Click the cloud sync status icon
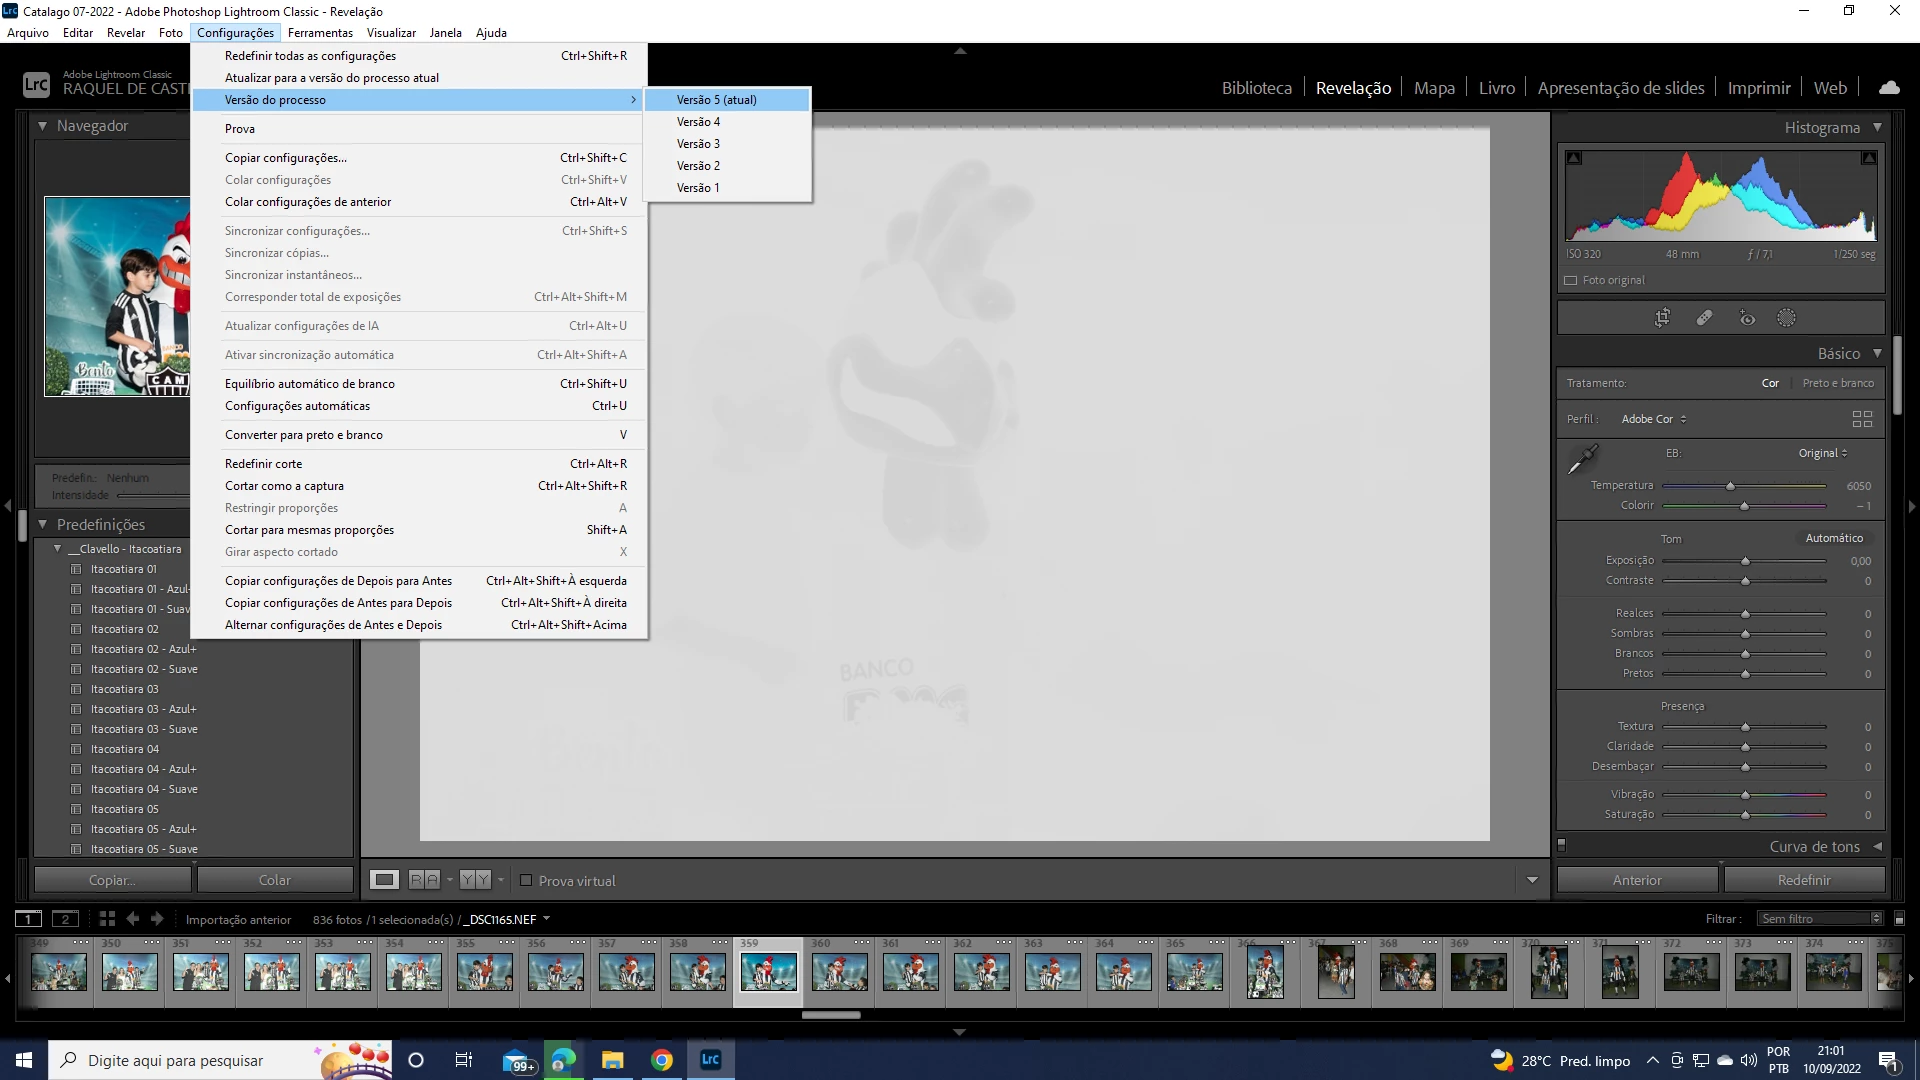1920x1080 pixels. coord(1889,88)
